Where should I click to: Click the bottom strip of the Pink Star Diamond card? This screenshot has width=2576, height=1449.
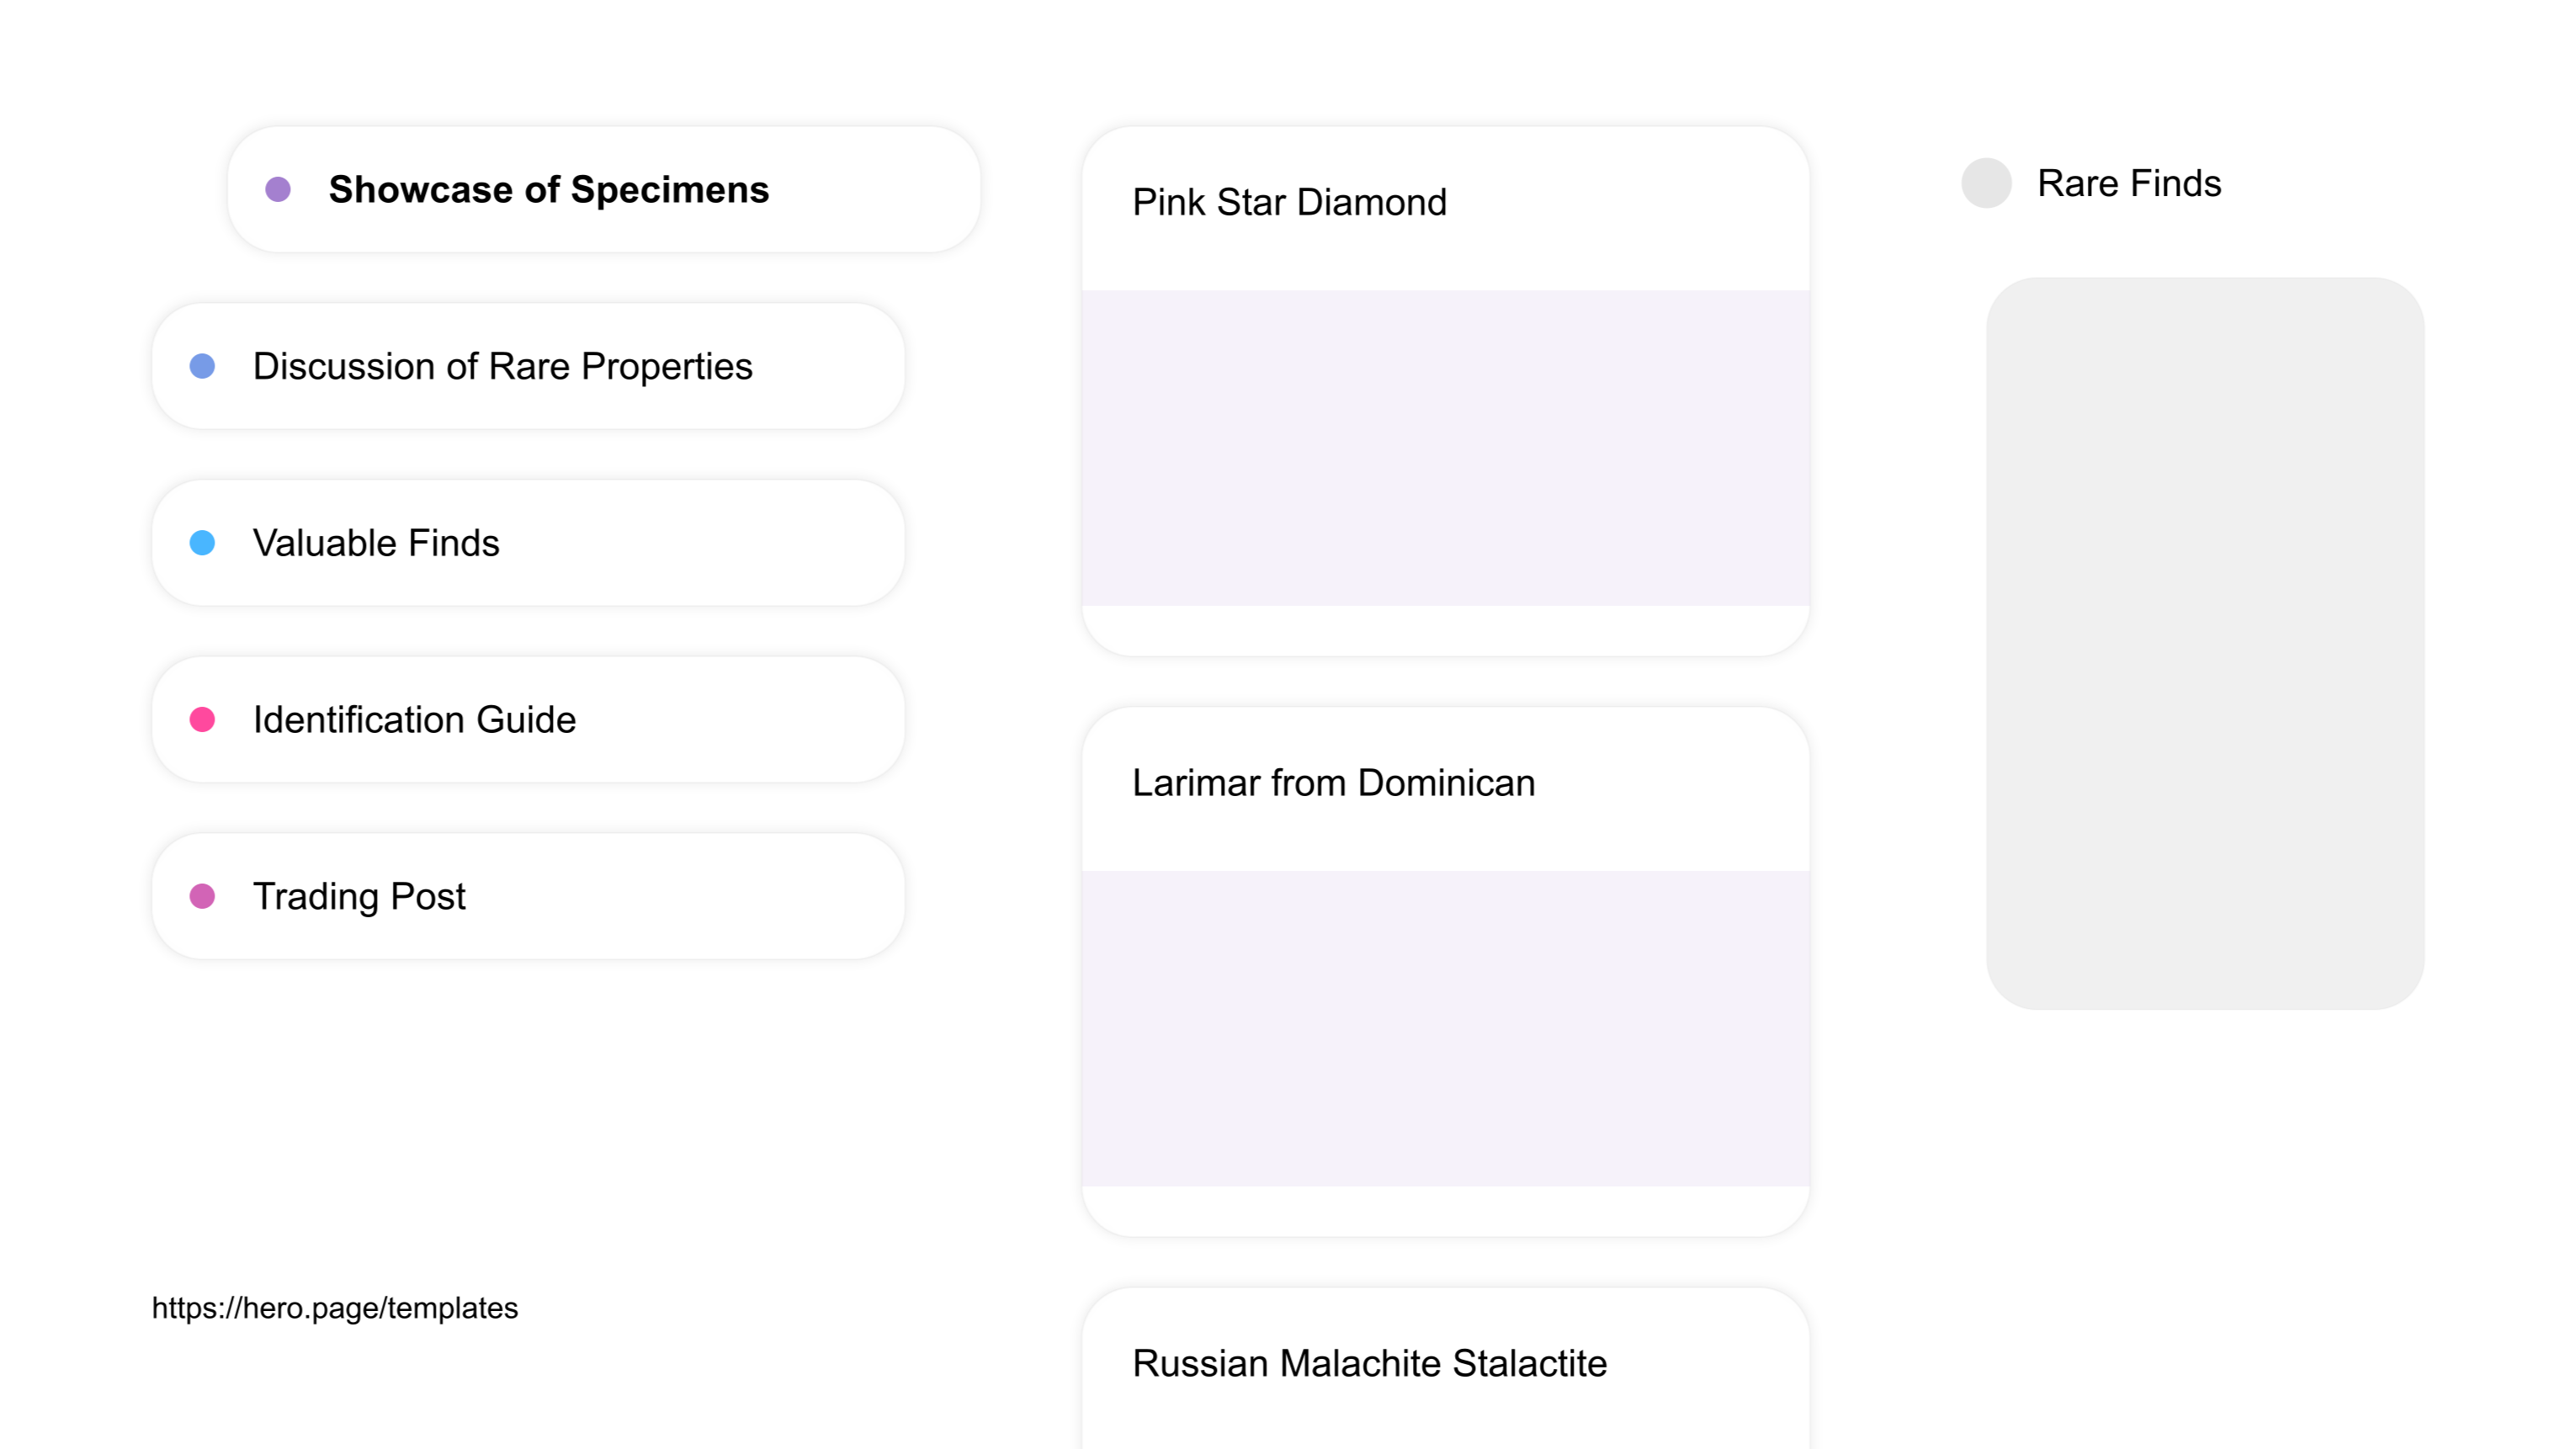click(x=1445, y=631)
